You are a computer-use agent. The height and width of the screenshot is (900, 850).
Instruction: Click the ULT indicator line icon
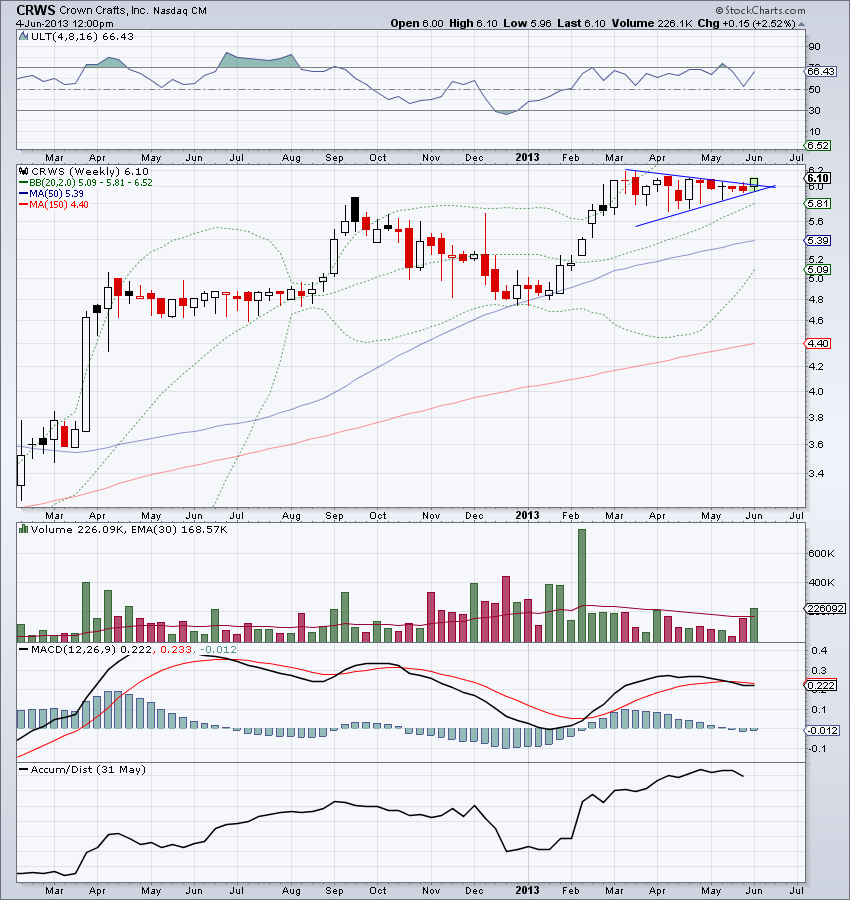tap(24, 36)
